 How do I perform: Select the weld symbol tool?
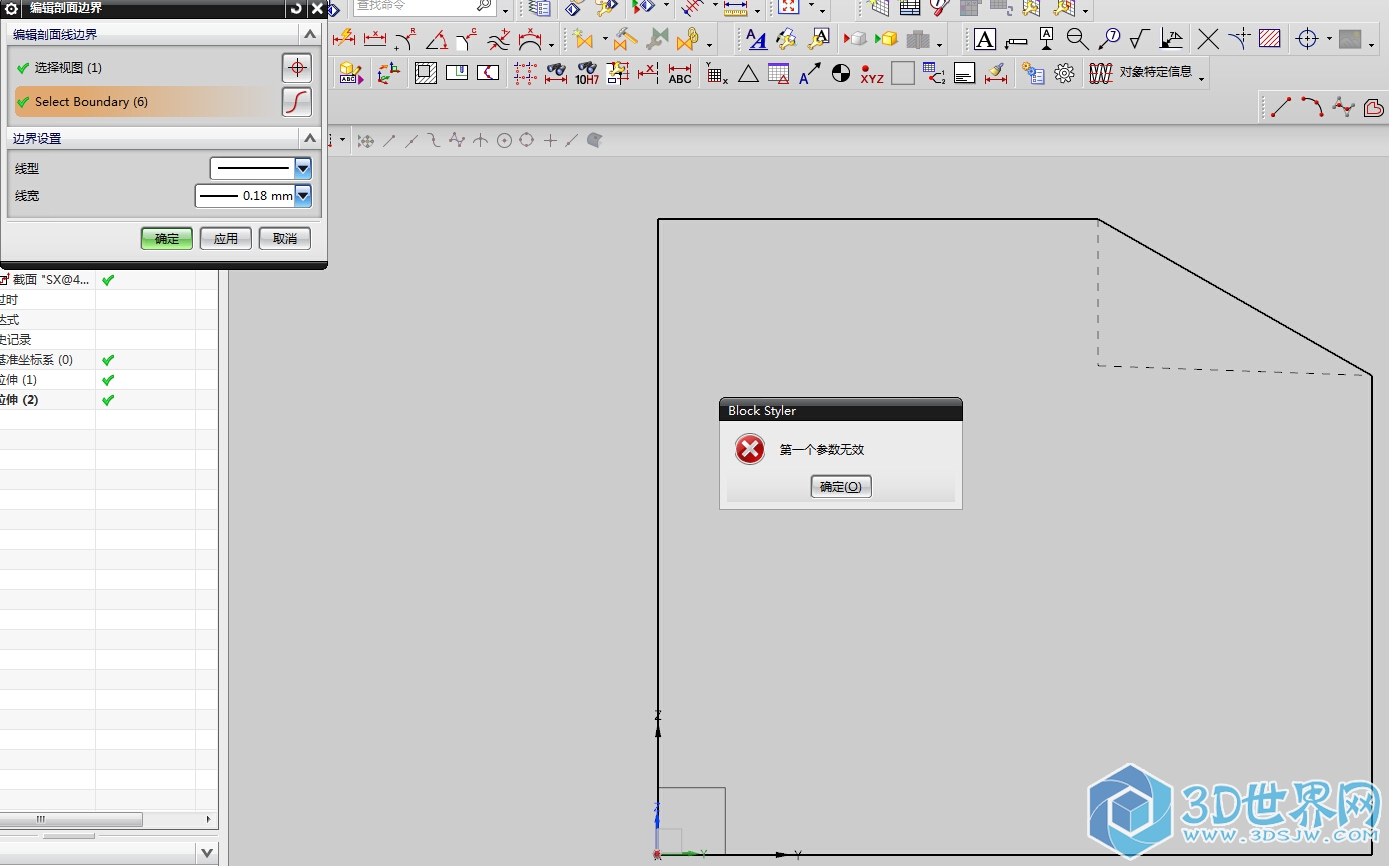[x=1171, y=39]
